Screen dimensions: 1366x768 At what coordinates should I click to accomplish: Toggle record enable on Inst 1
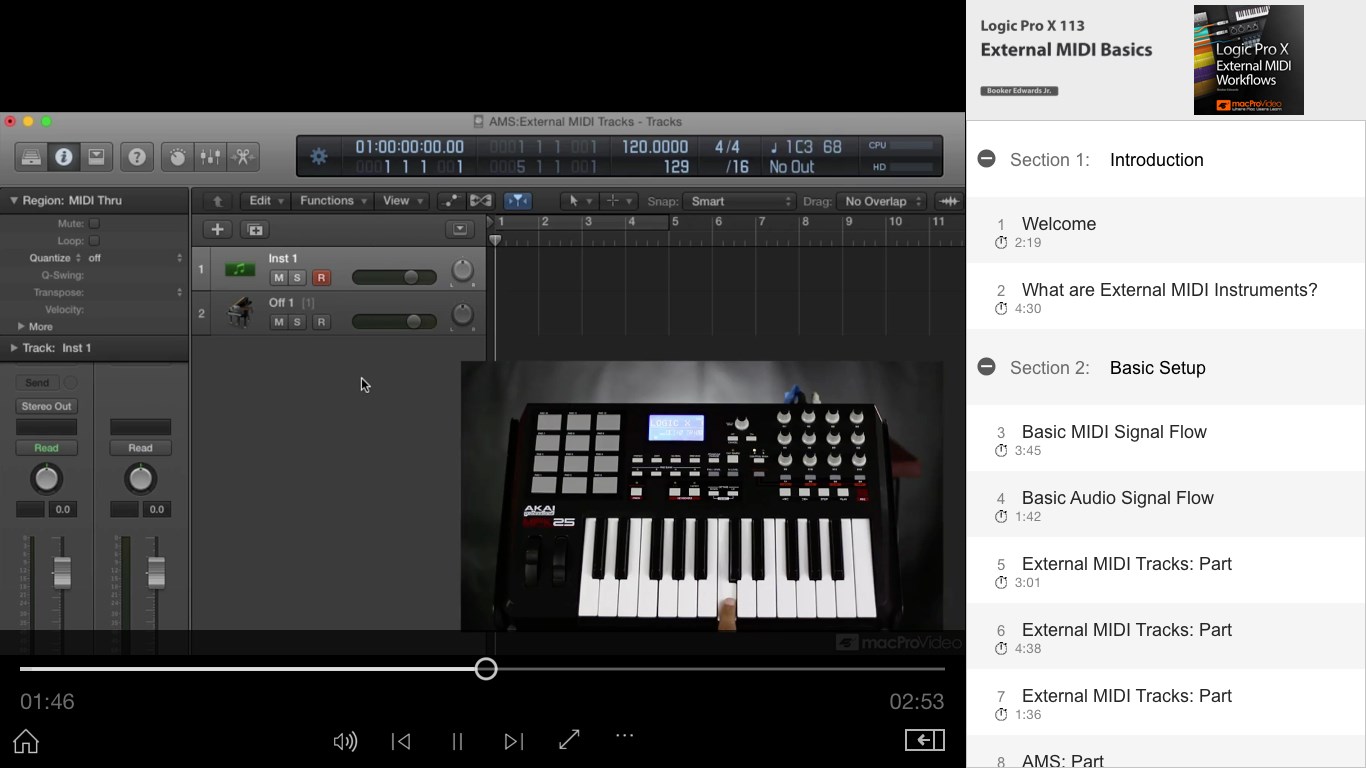click(x=321, y=278)
